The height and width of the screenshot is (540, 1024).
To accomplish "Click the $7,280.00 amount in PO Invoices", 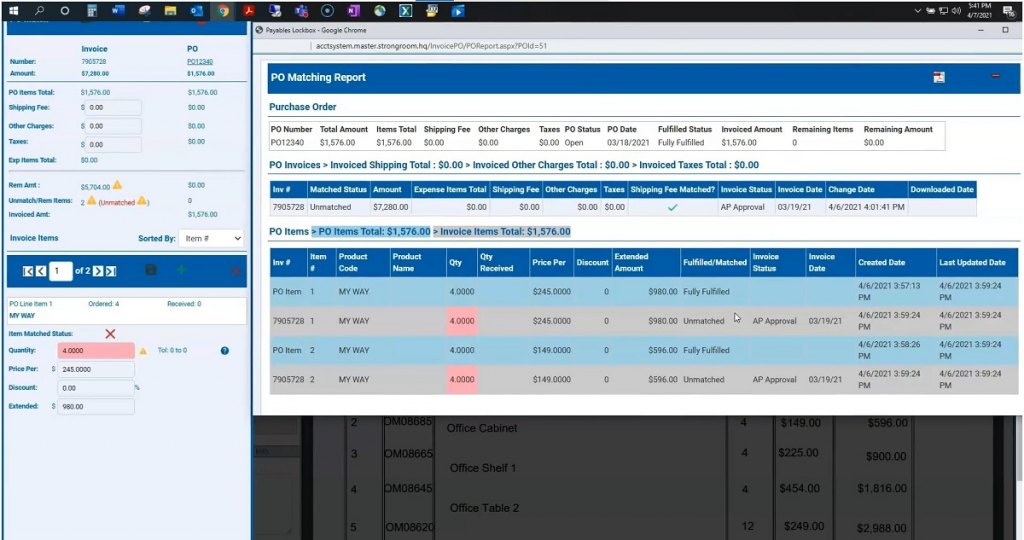I will click(391, 207).
